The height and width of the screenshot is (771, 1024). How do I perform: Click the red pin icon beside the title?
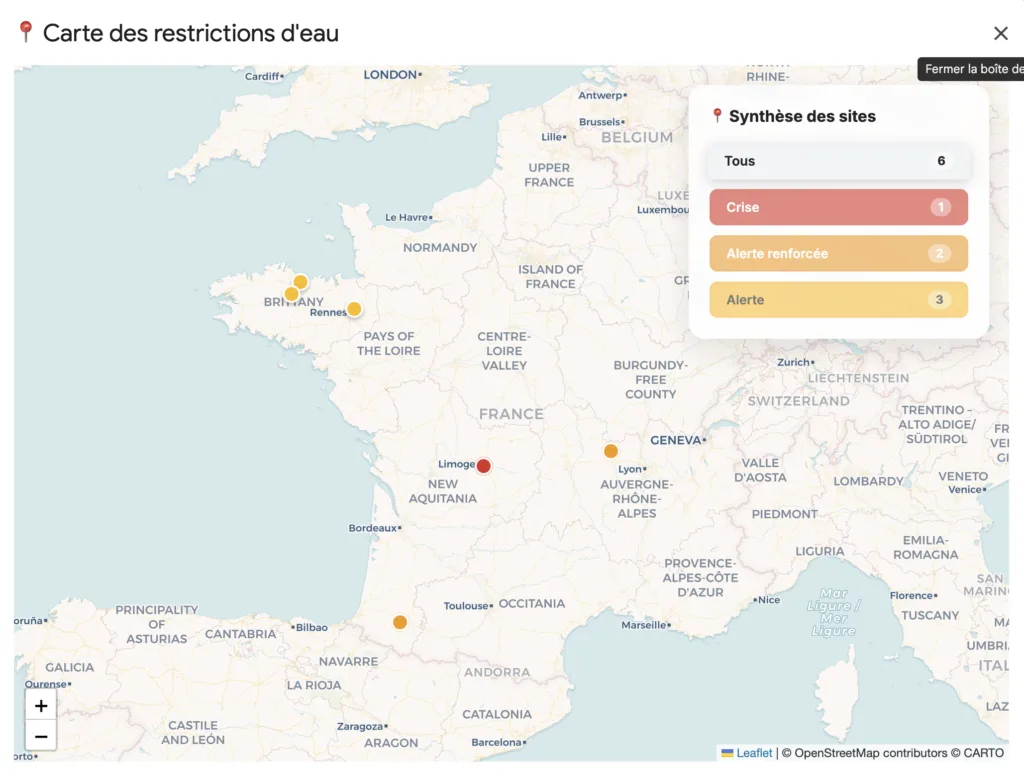coord(25,32)
